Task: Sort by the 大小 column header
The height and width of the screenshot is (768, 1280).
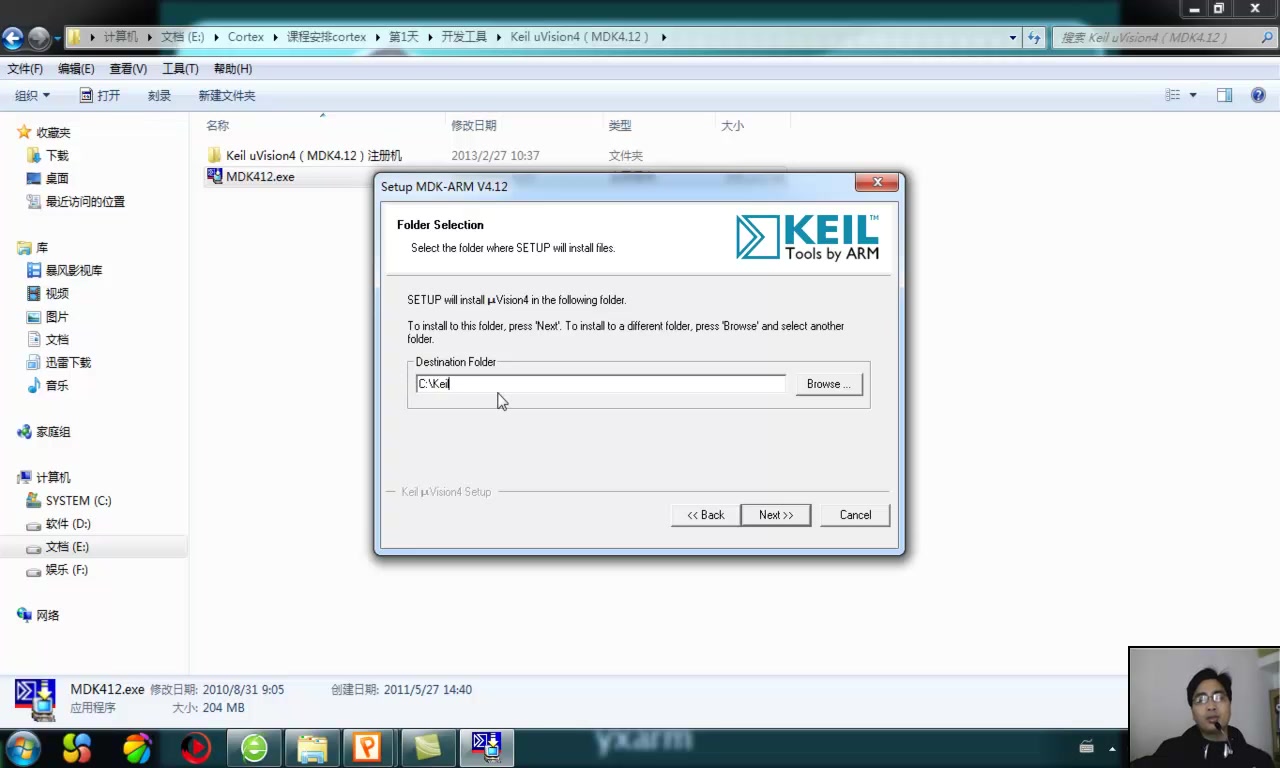Action: [x=733, y=126]
